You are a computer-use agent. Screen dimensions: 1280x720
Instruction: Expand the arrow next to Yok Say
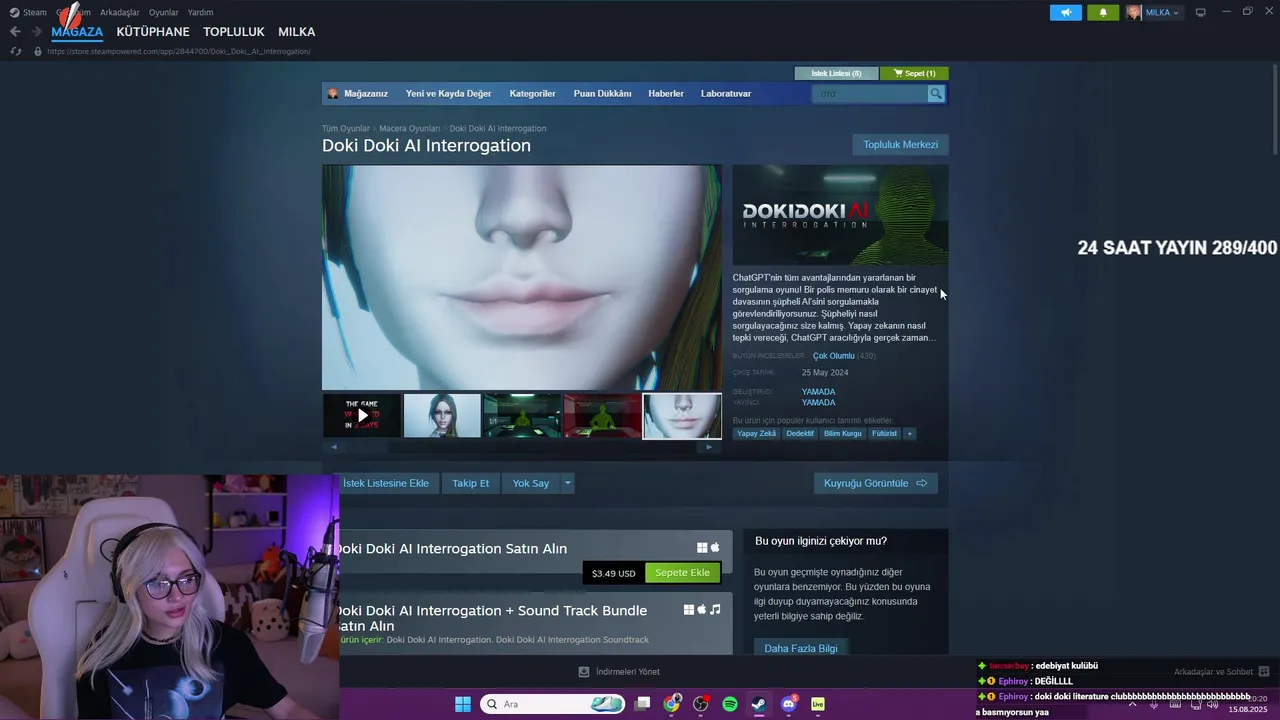[x=567, y=483]
